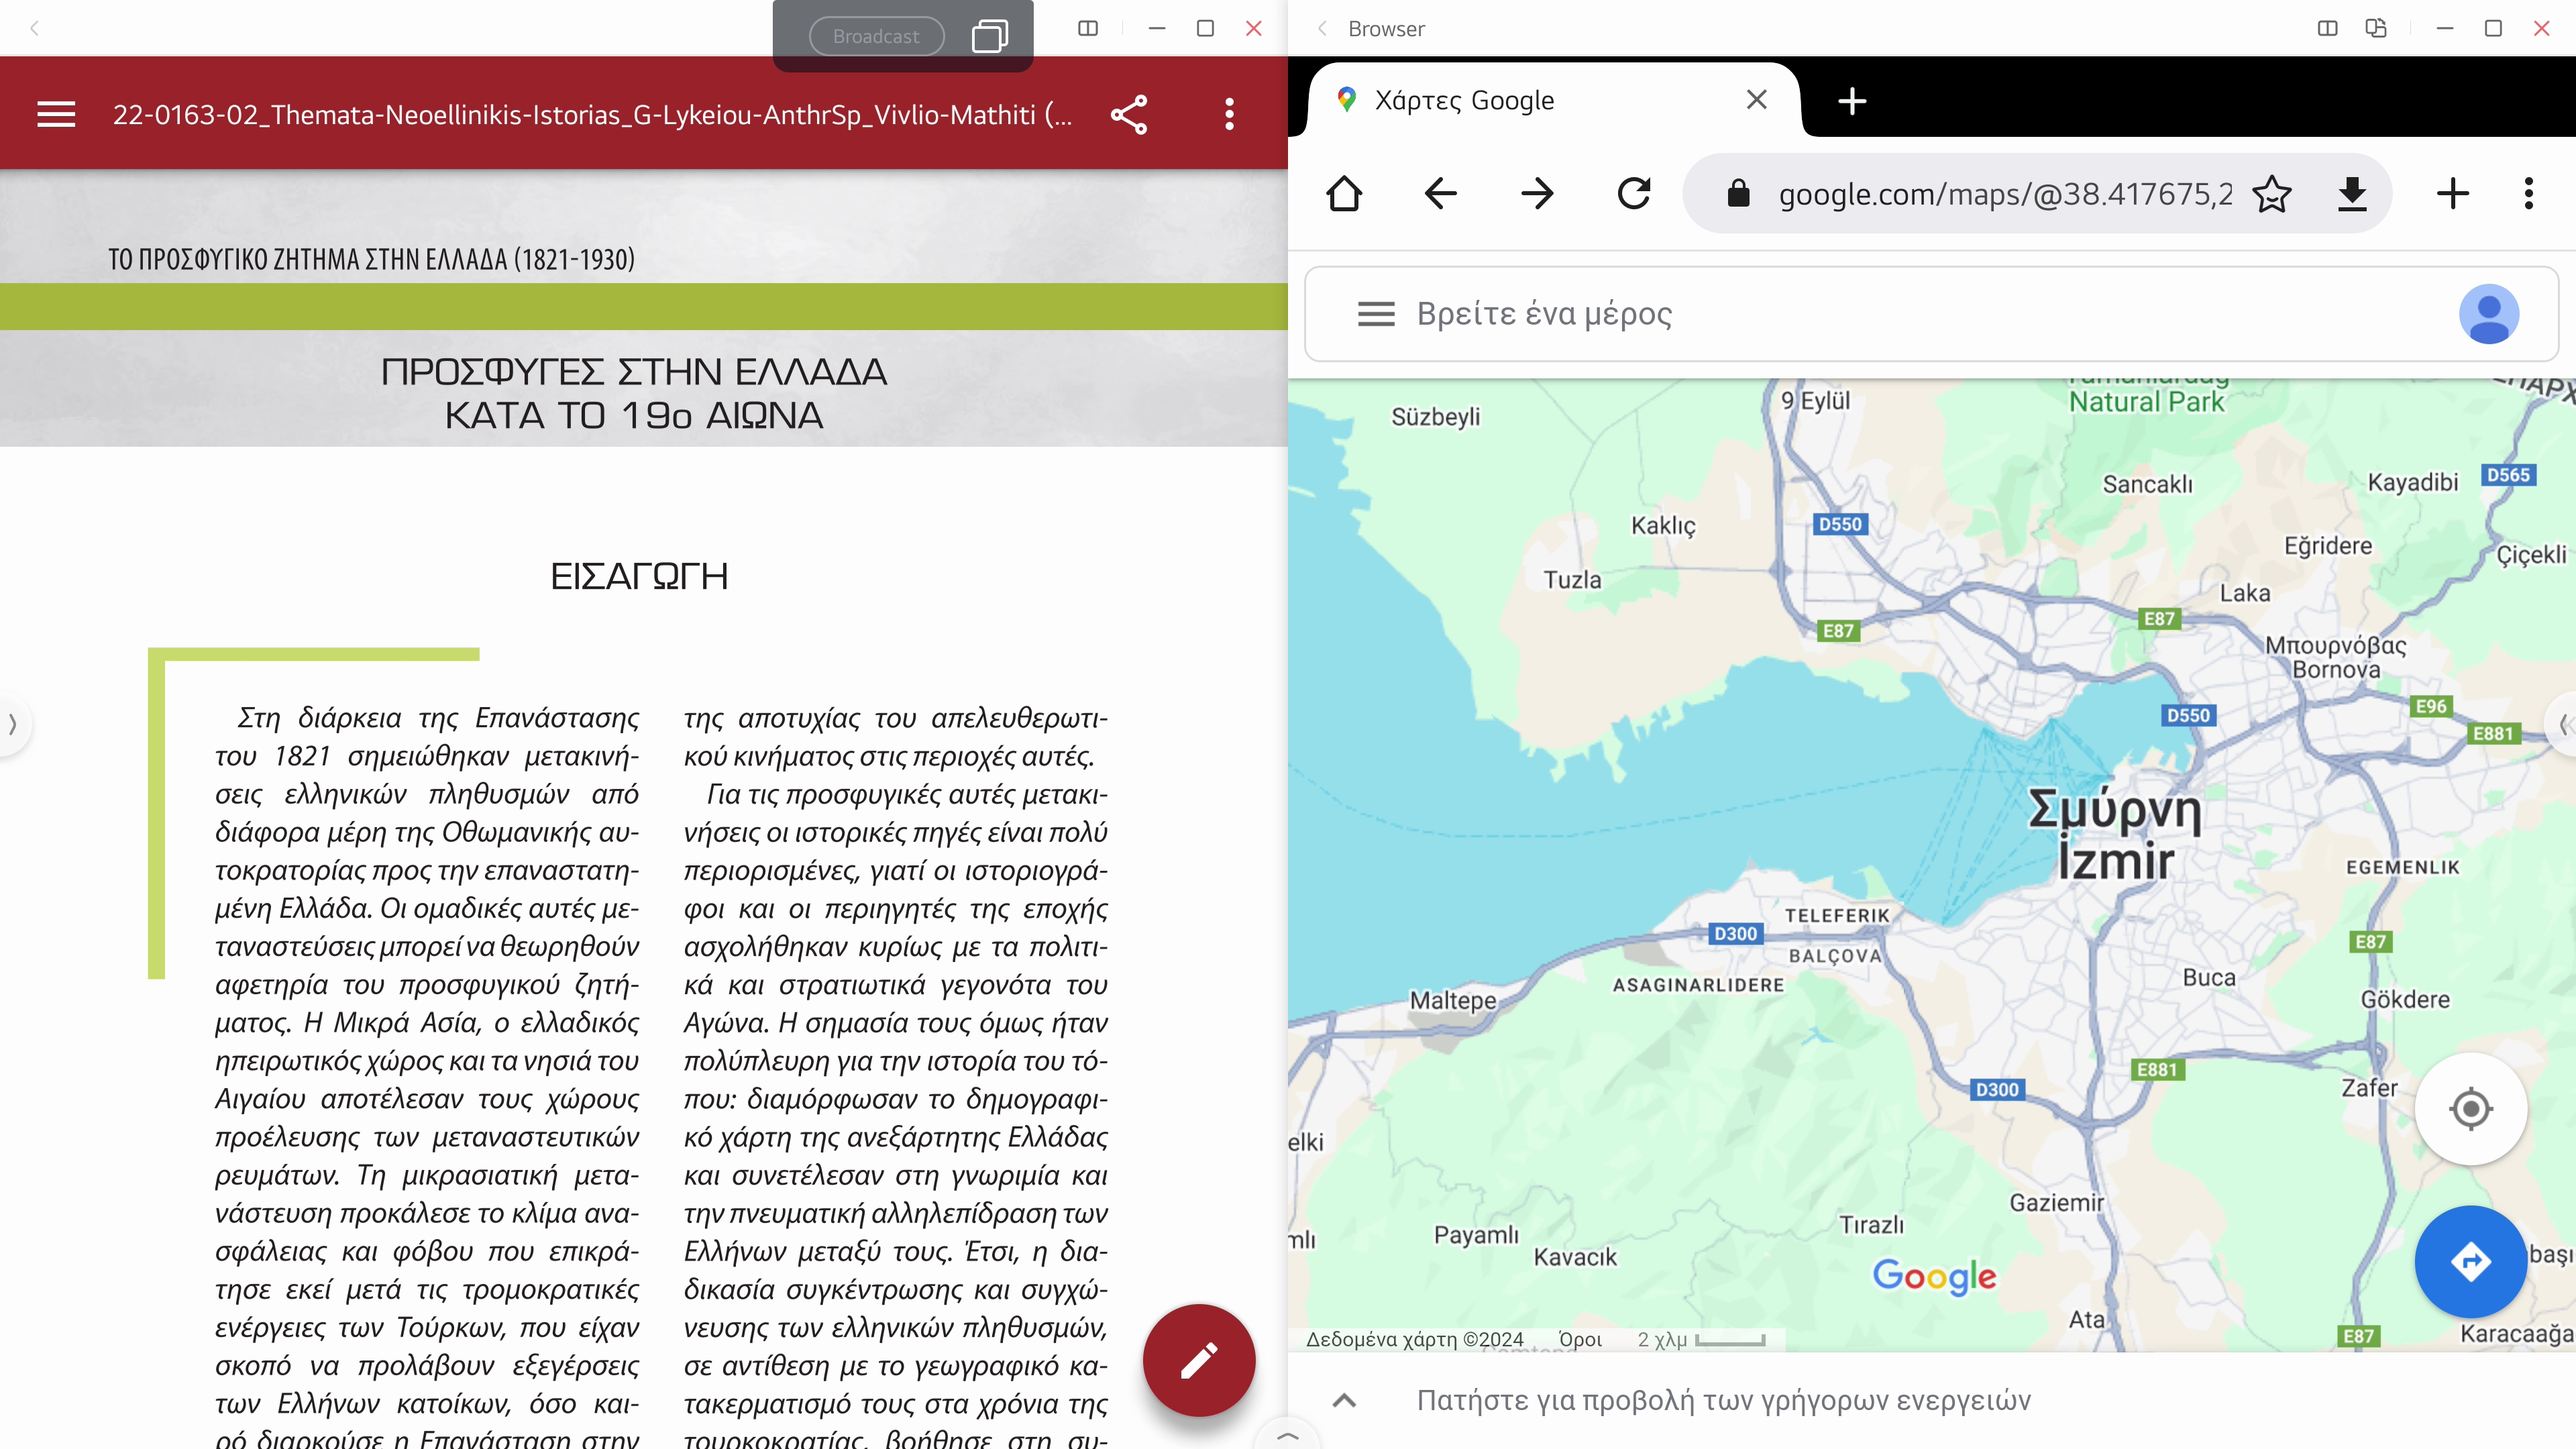Focus the google.com/maps address bar
2576x1449 pixels.
pos(2005,193)
